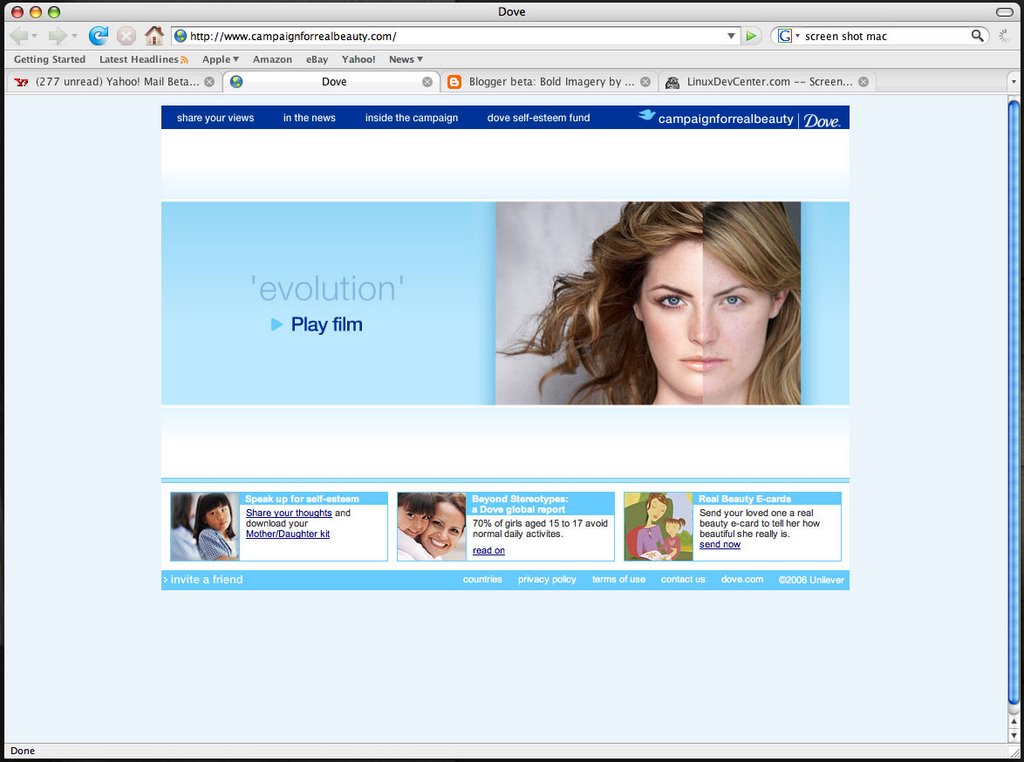Click the Beyond Stereotypes report thumbnail
1024x762 pixels.
click(432, 526)
